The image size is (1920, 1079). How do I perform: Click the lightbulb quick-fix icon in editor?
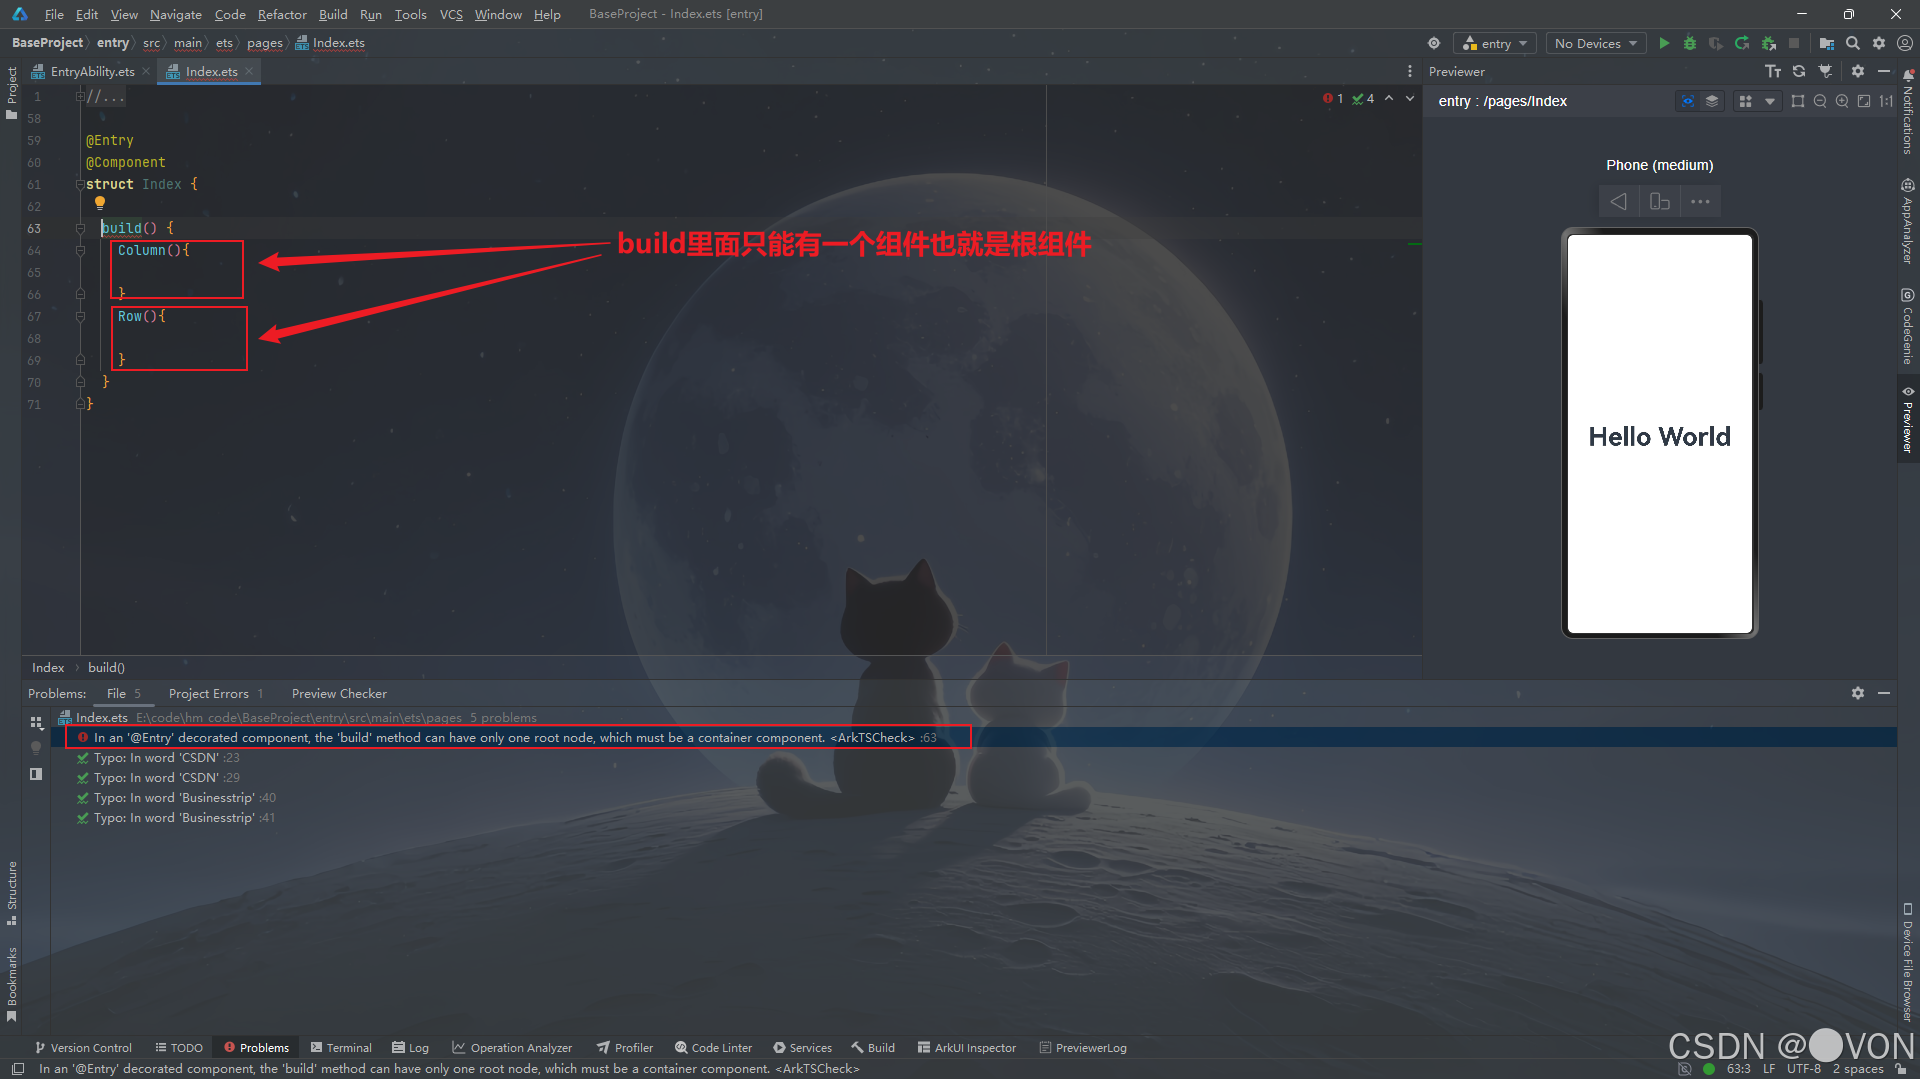tap(100, 203)
